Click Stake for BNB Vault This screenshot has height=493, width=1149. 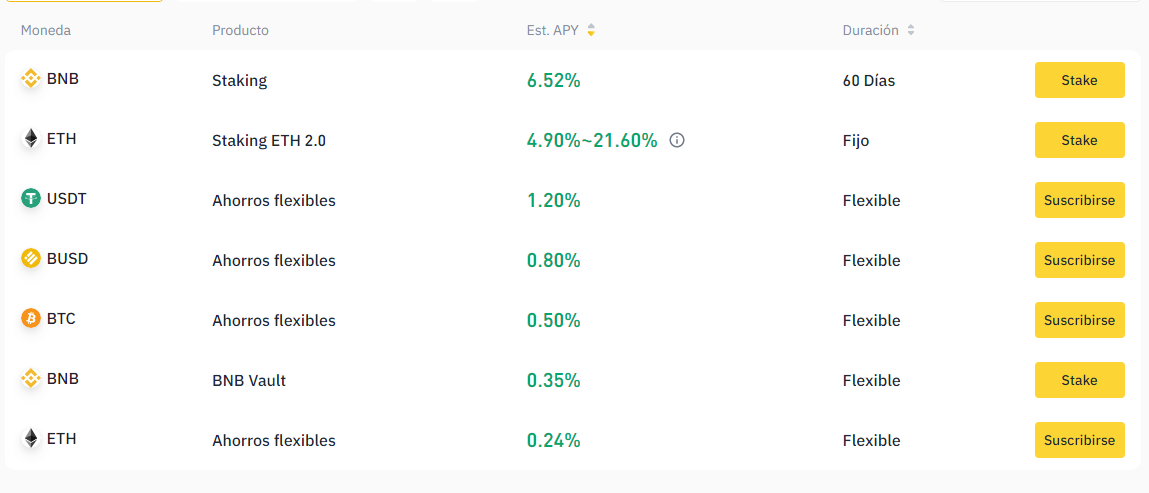1079,380
